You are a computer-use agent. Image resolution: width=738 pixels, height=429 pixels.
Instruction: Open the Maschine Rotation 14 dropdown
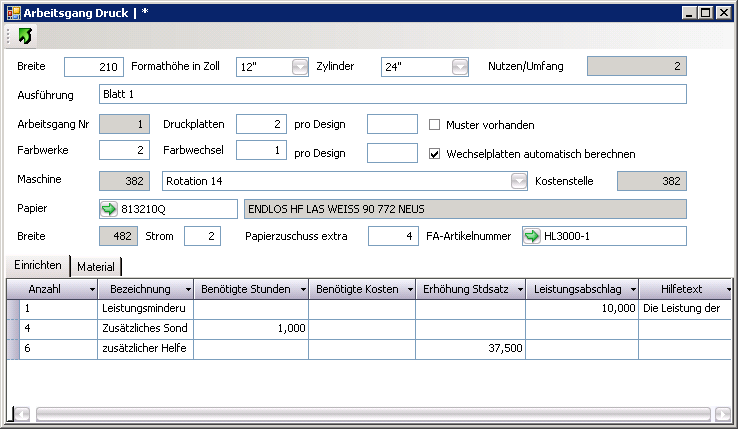(519, 181)
